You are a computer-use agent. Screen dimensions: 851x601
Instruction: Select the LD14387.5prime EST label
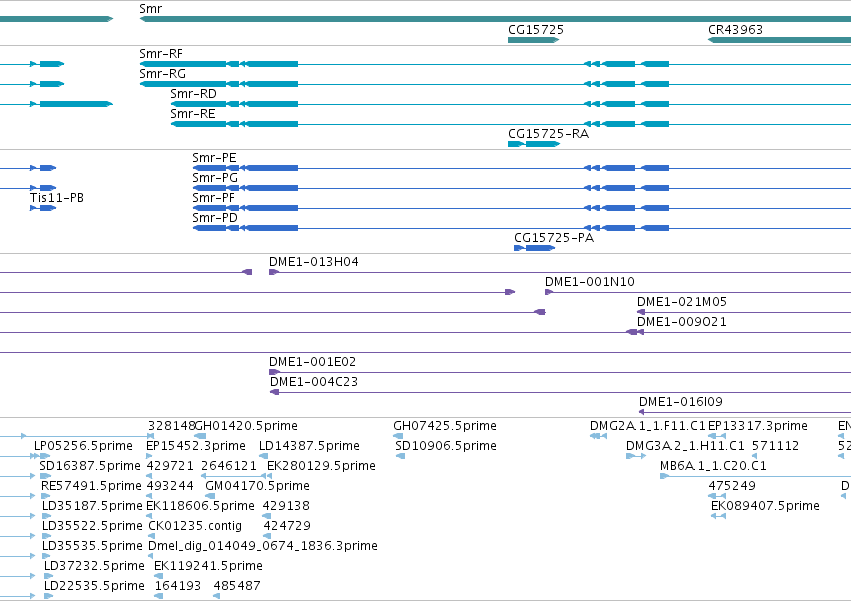309,446
